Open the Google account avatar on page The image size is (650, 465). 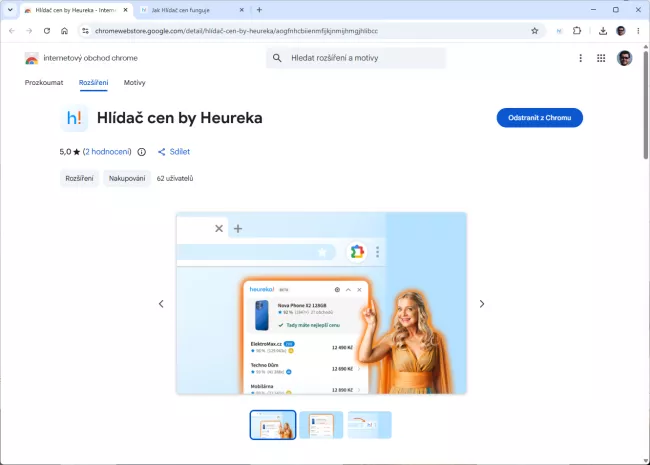(624, 58)
